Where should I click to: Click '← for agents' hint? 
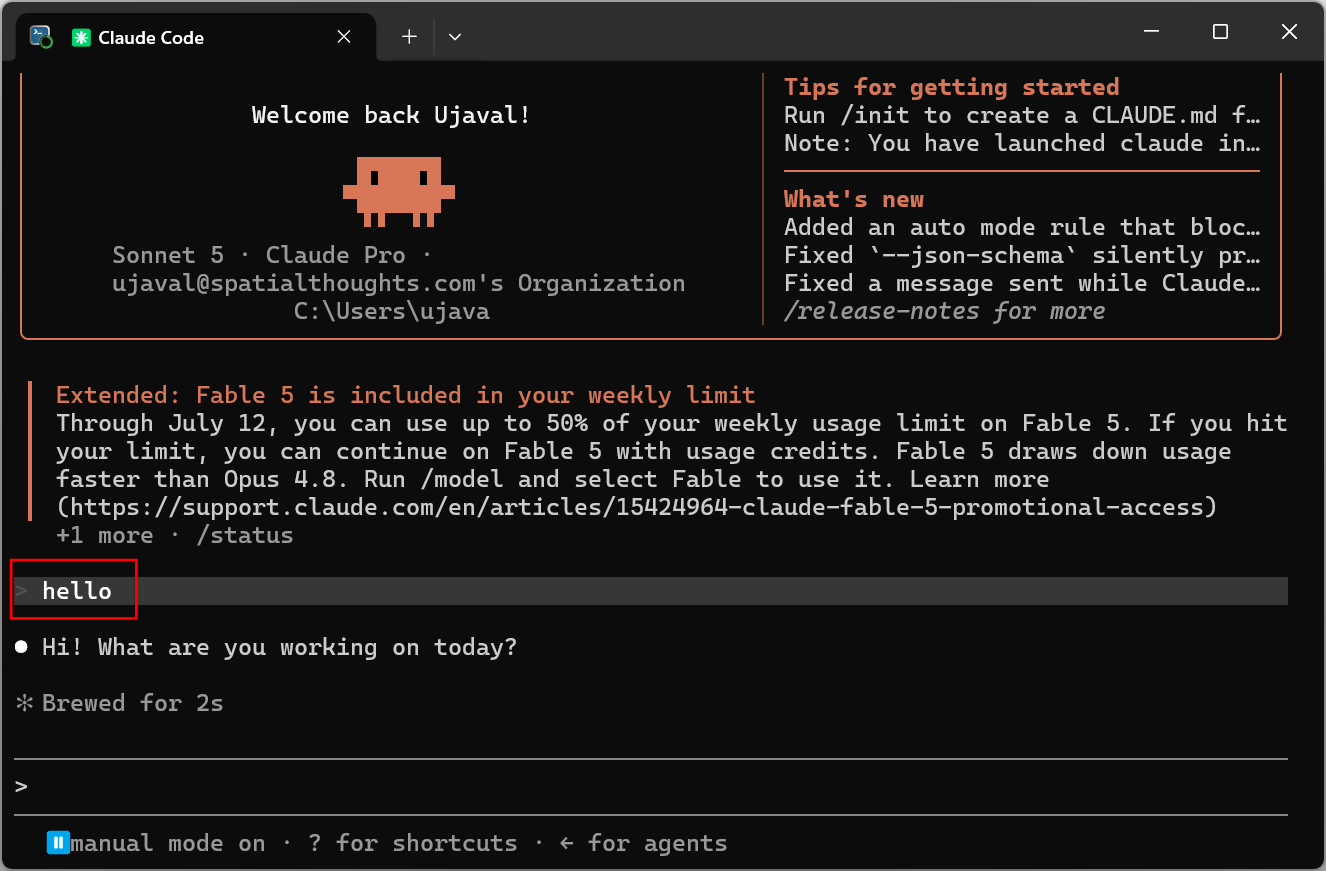[x=644, y=843]
